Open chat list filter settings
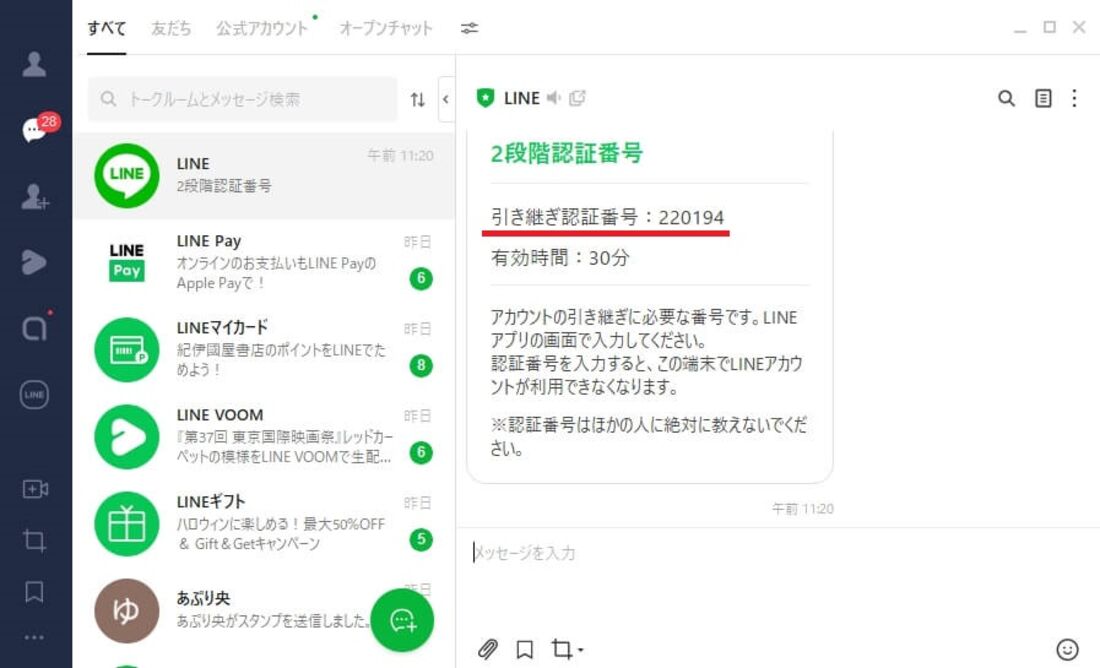The height and width of the screenshot is (668, 1100). (467, 29)
